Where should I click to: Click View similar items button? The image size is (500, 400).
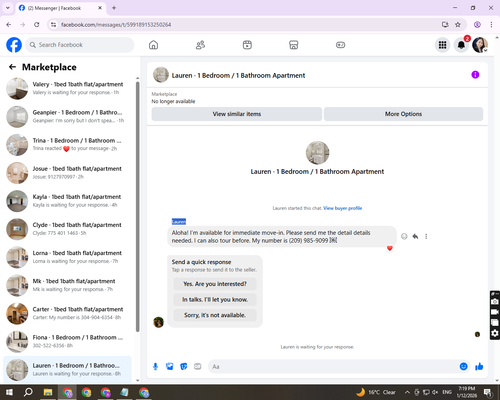point(237,114)
